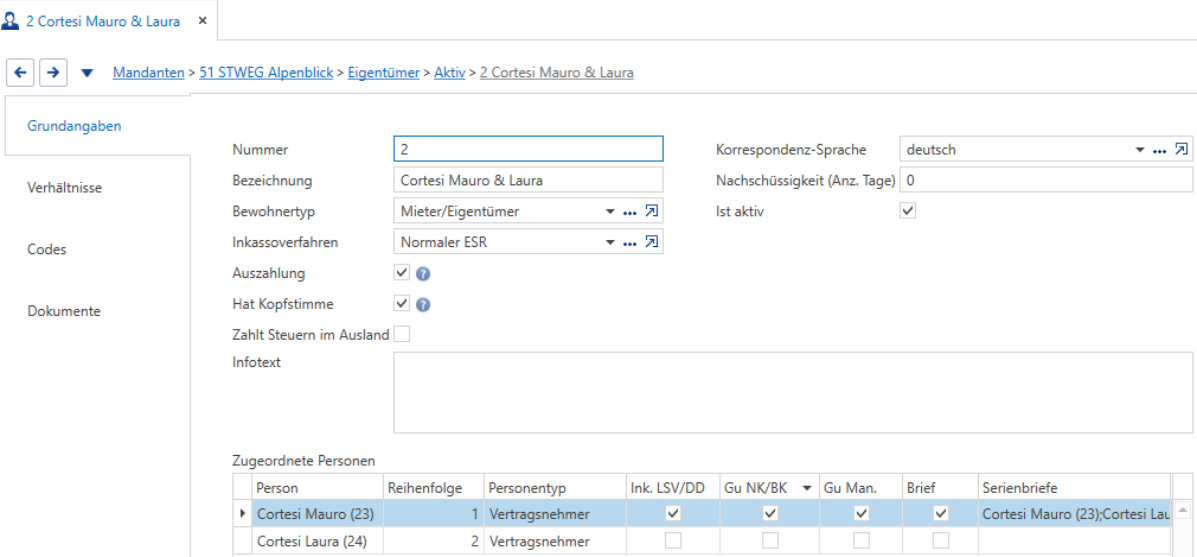Click the 2 Cortesi Mauro & Laura breadcrumb
Viewport: 1197px width, 557px height.
pos(556,72)
